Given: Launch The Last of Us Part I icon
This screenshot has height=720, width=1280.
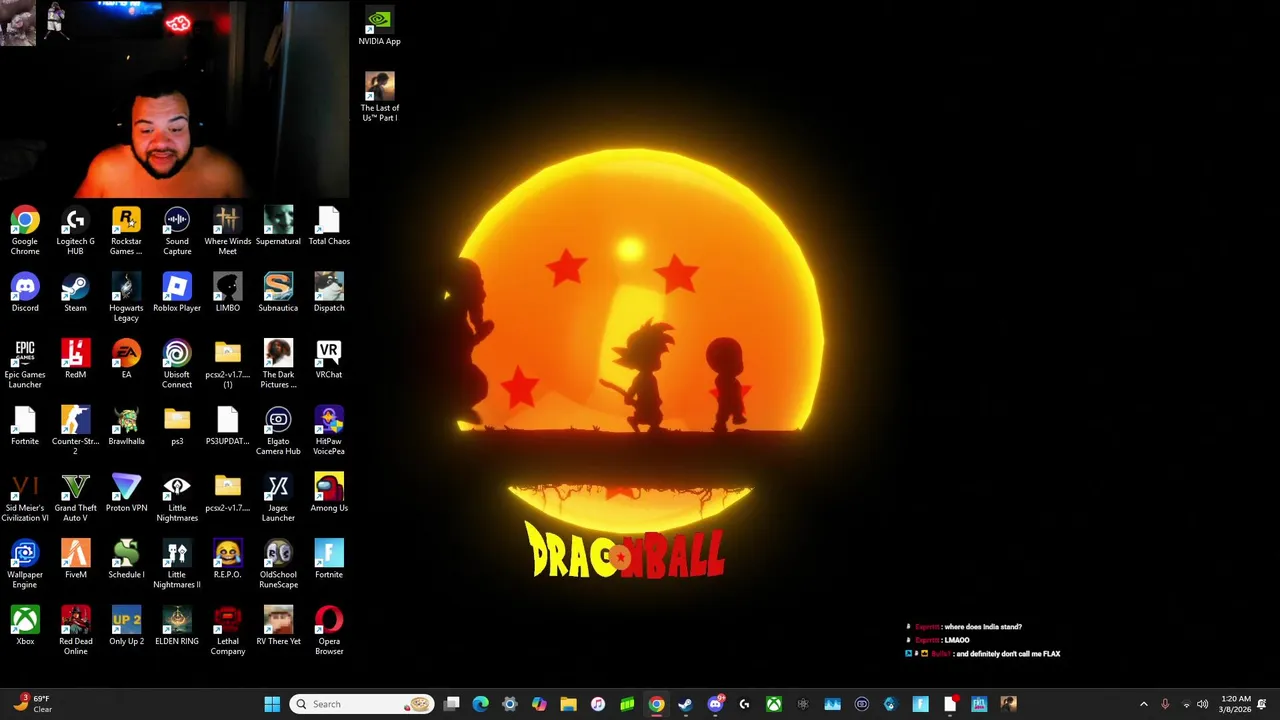Looking at the screenshot, I should [x=379, y=97].
